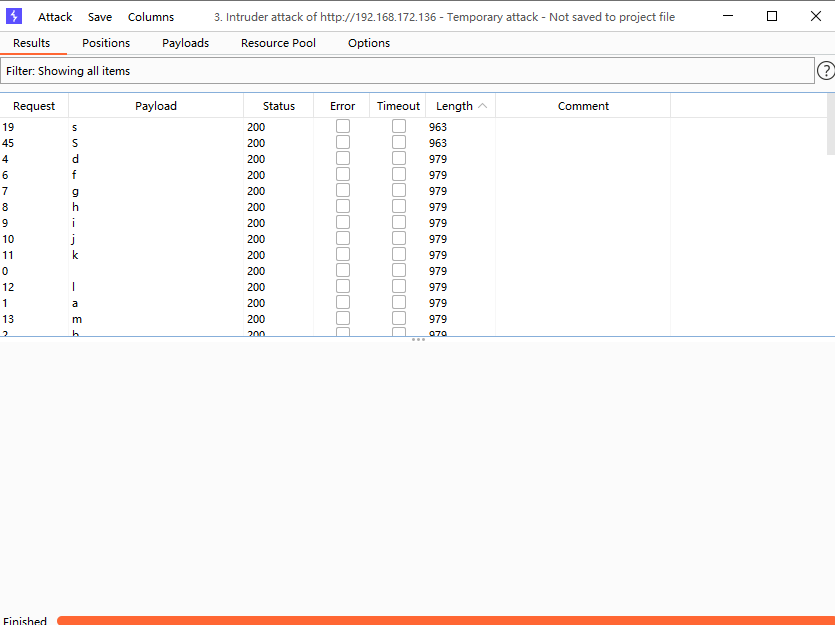This screenshot has height=625, width=835.
Task: Open the filter help question mark icon
Action: pyautogui.click(x=826, y=71)
